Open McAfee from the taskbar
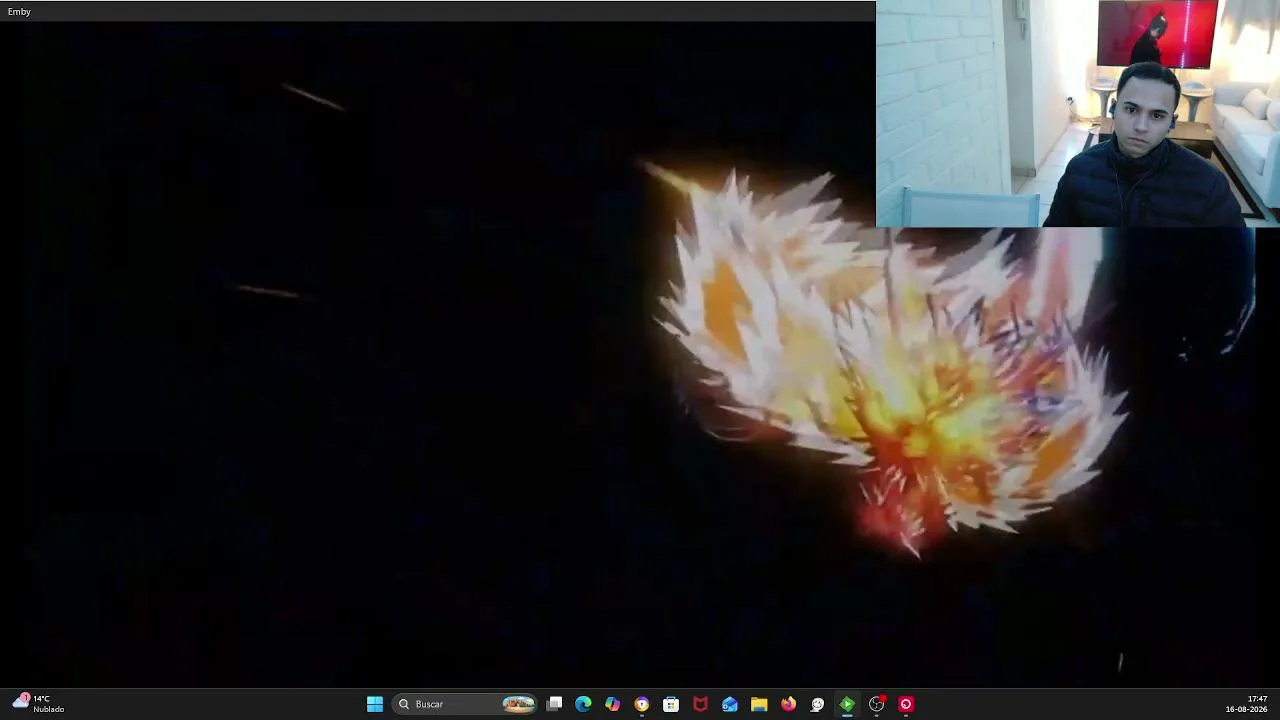 coord(700,704)
